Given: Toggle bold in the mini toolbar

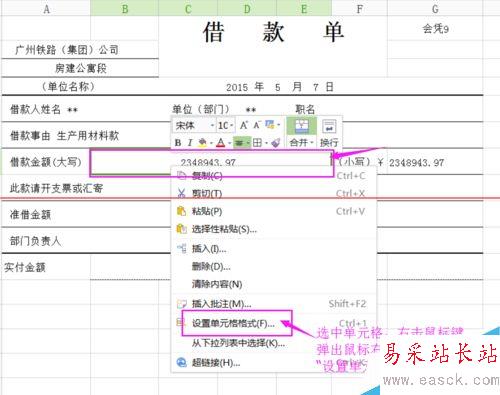Looking at the screenshot, I should pos(178,143).
